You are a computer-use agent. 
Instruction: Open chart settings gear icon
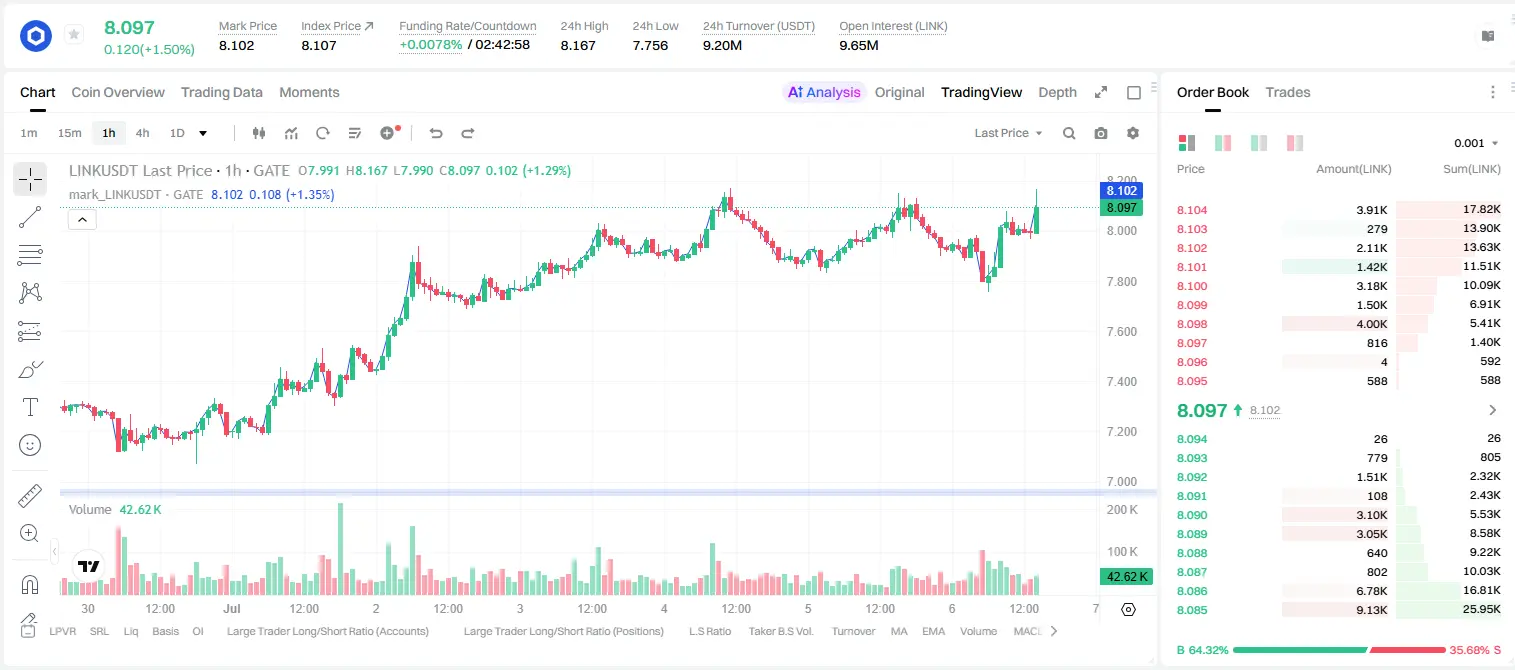pos(1133,133)
